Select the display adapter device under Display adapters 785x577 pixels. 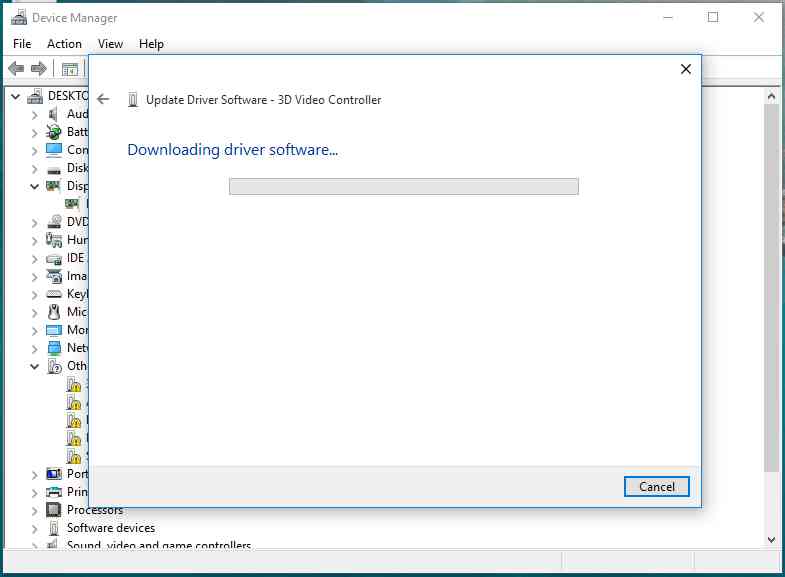(73, 204)
